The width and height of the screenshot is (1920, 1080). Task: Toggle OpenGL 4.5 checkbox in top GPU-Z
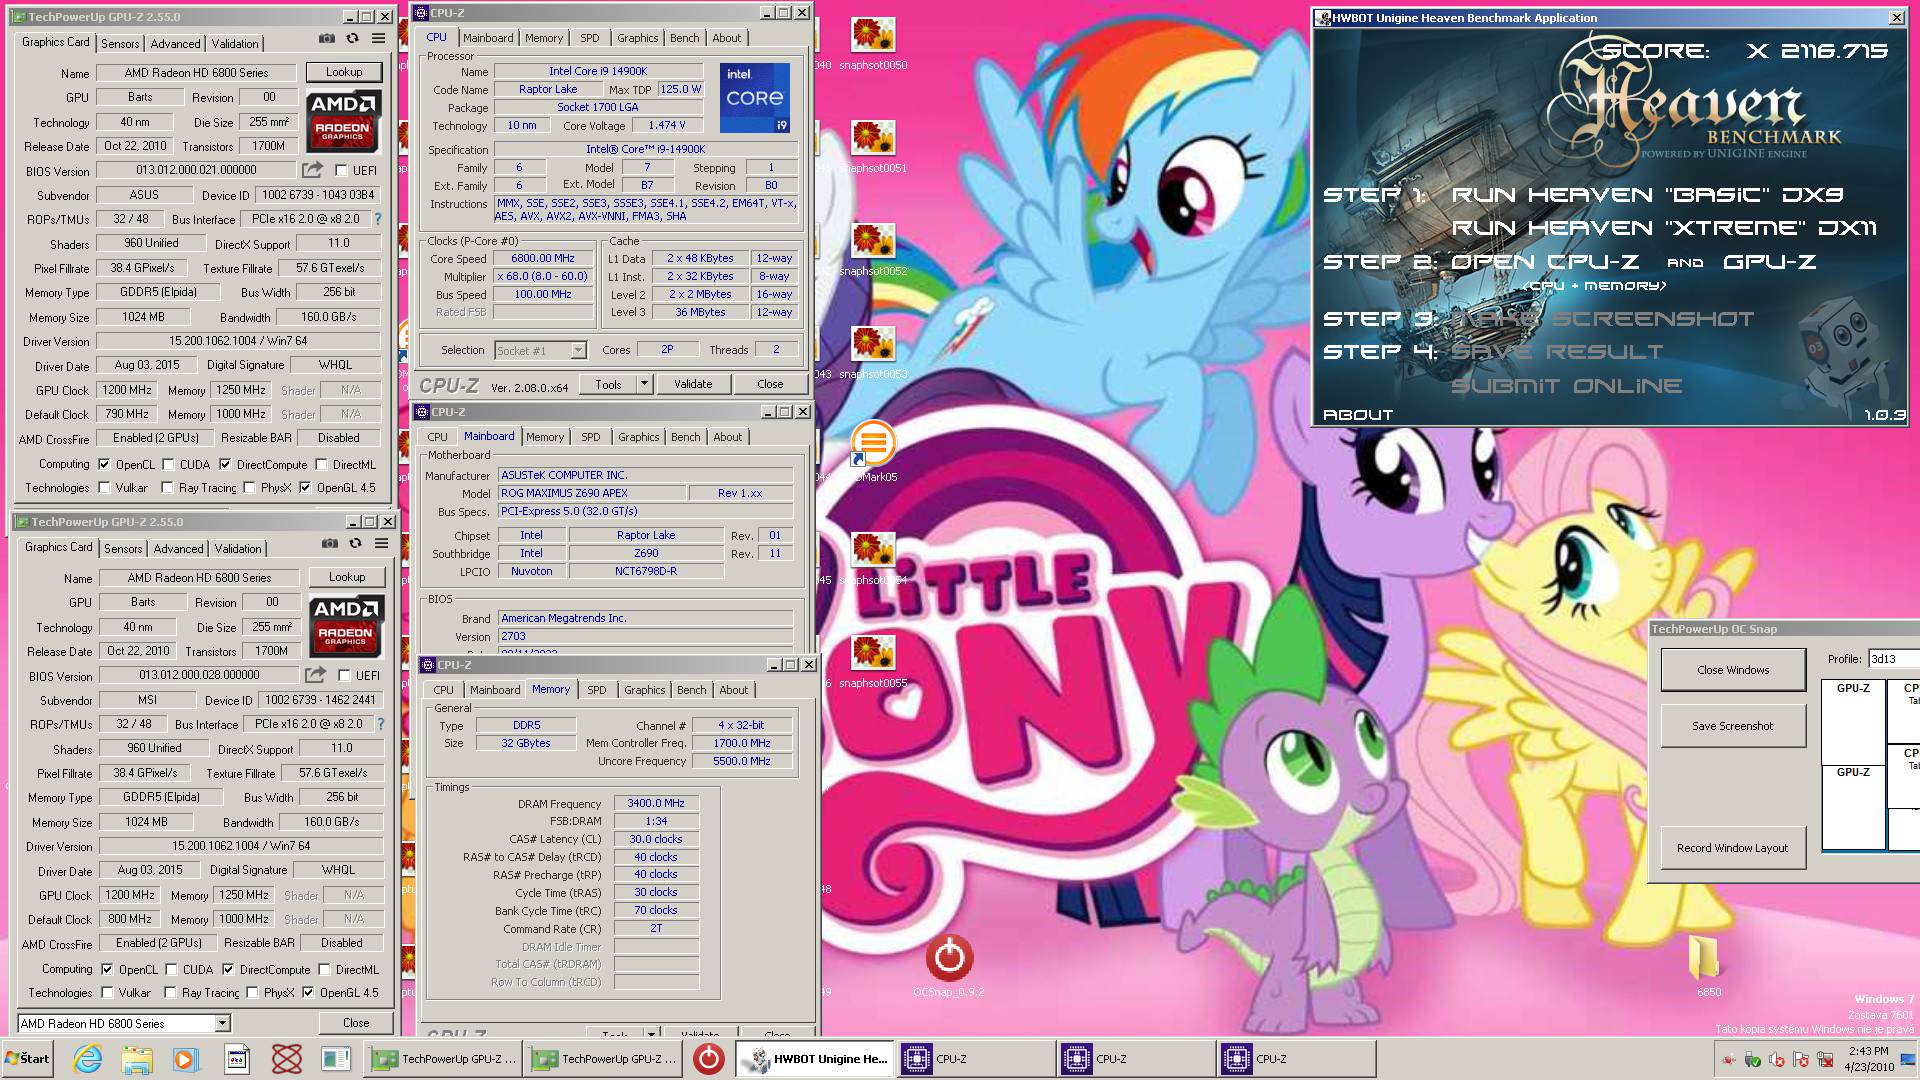305,488
